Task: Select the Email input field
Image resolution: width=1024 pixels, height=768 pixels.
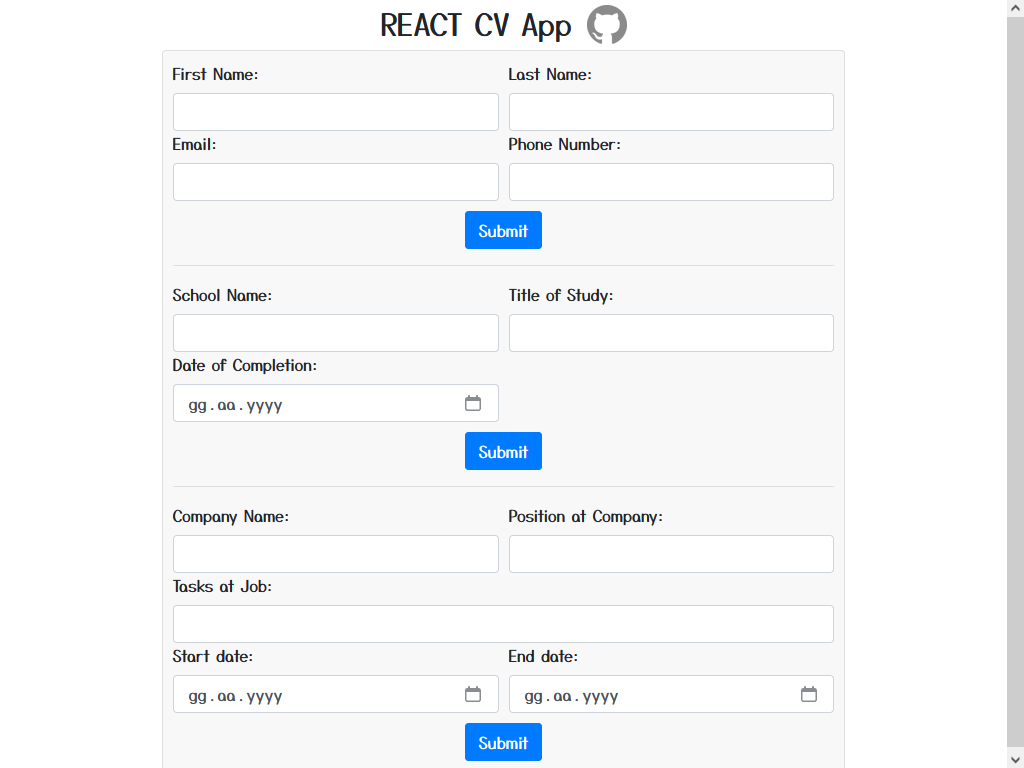Action: click(x=335, y=181)
